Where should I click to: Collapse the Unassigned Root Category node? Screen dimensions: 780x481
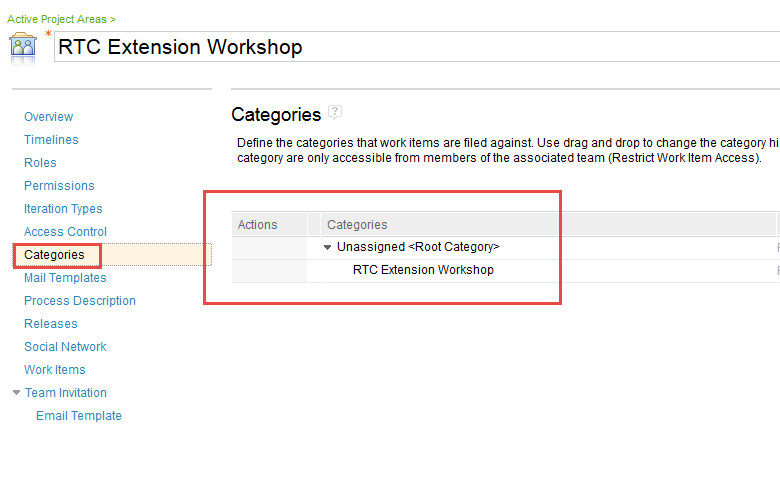[327, 247]
